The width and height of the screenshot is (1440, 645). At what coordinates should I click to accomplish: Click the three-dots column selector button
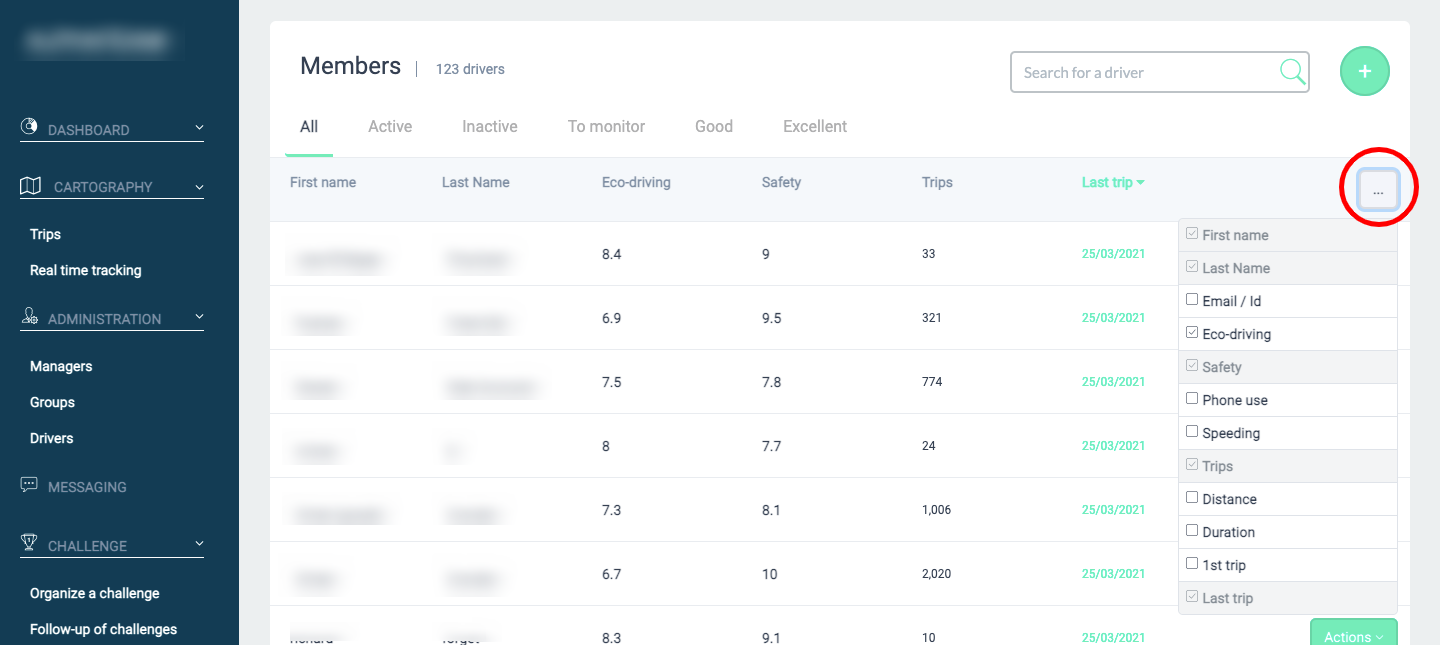1378,189
